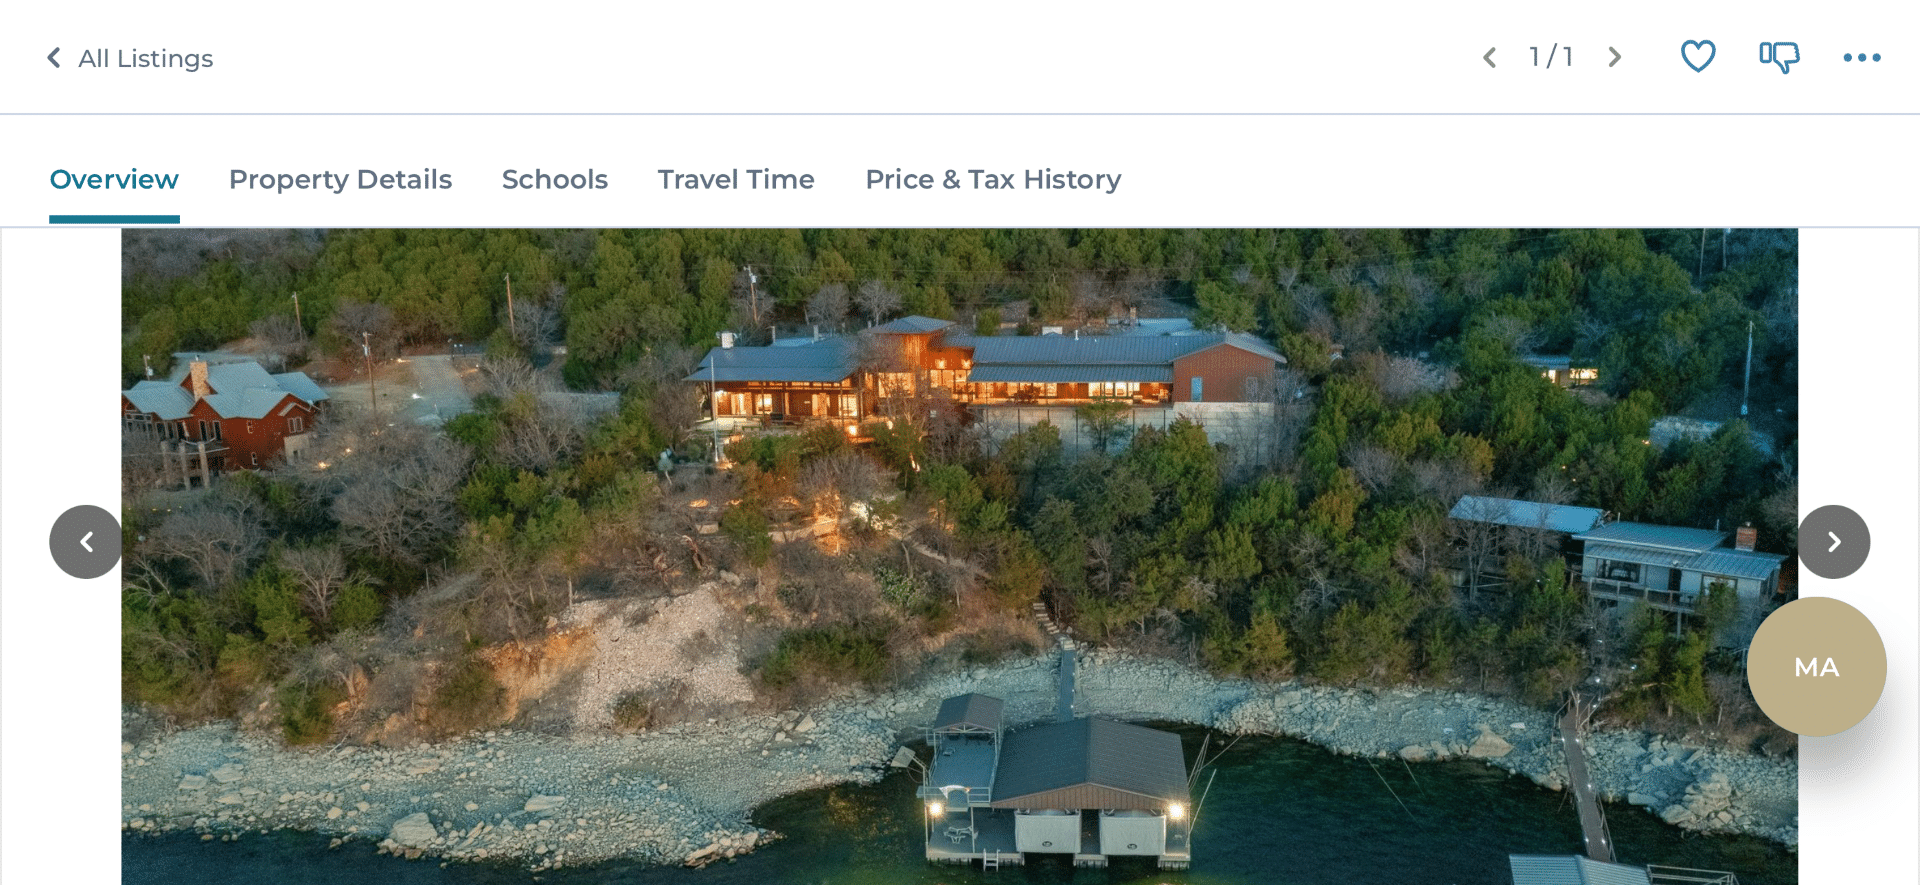Click the aerial property photo

click(x=959, y=556)
